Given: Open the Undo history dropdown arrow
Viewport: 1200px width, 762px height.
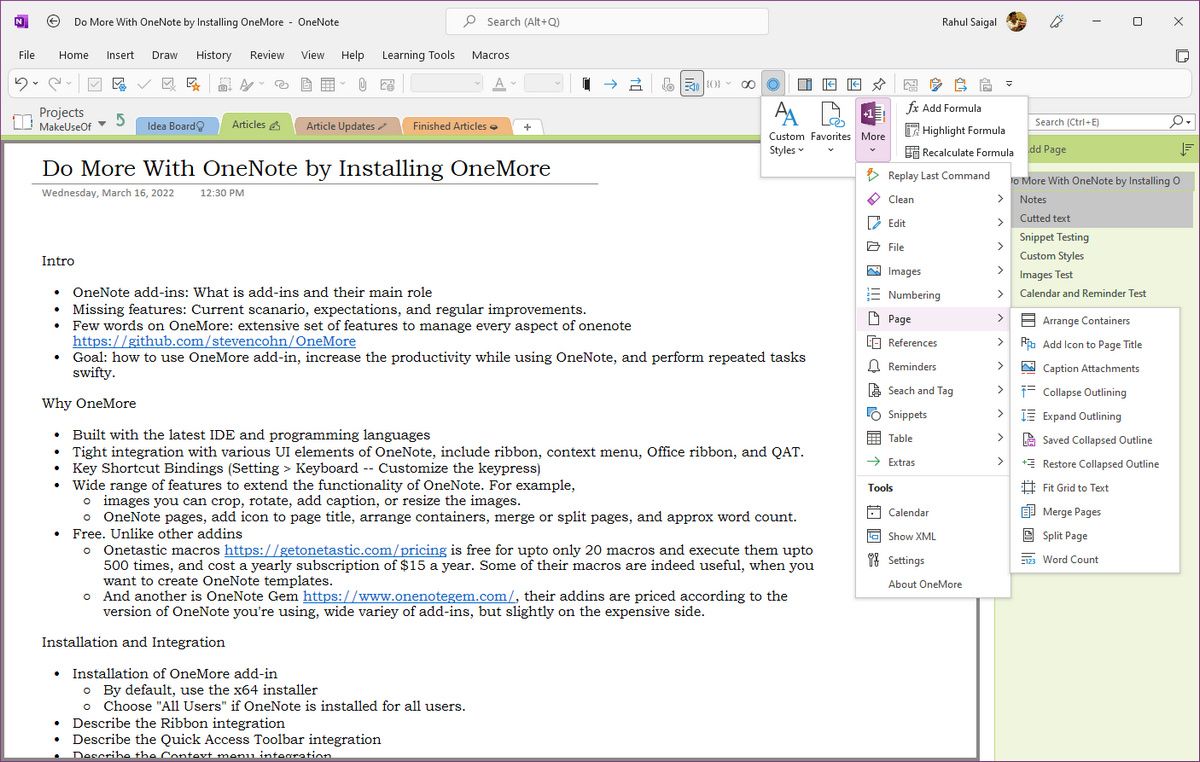Looking at the screenshot, I should pos(36,84).
